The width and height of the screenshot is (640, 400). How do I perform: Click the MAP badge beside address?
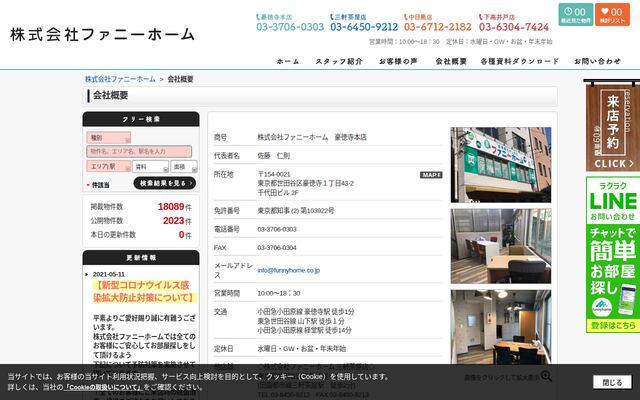[431, 175]
